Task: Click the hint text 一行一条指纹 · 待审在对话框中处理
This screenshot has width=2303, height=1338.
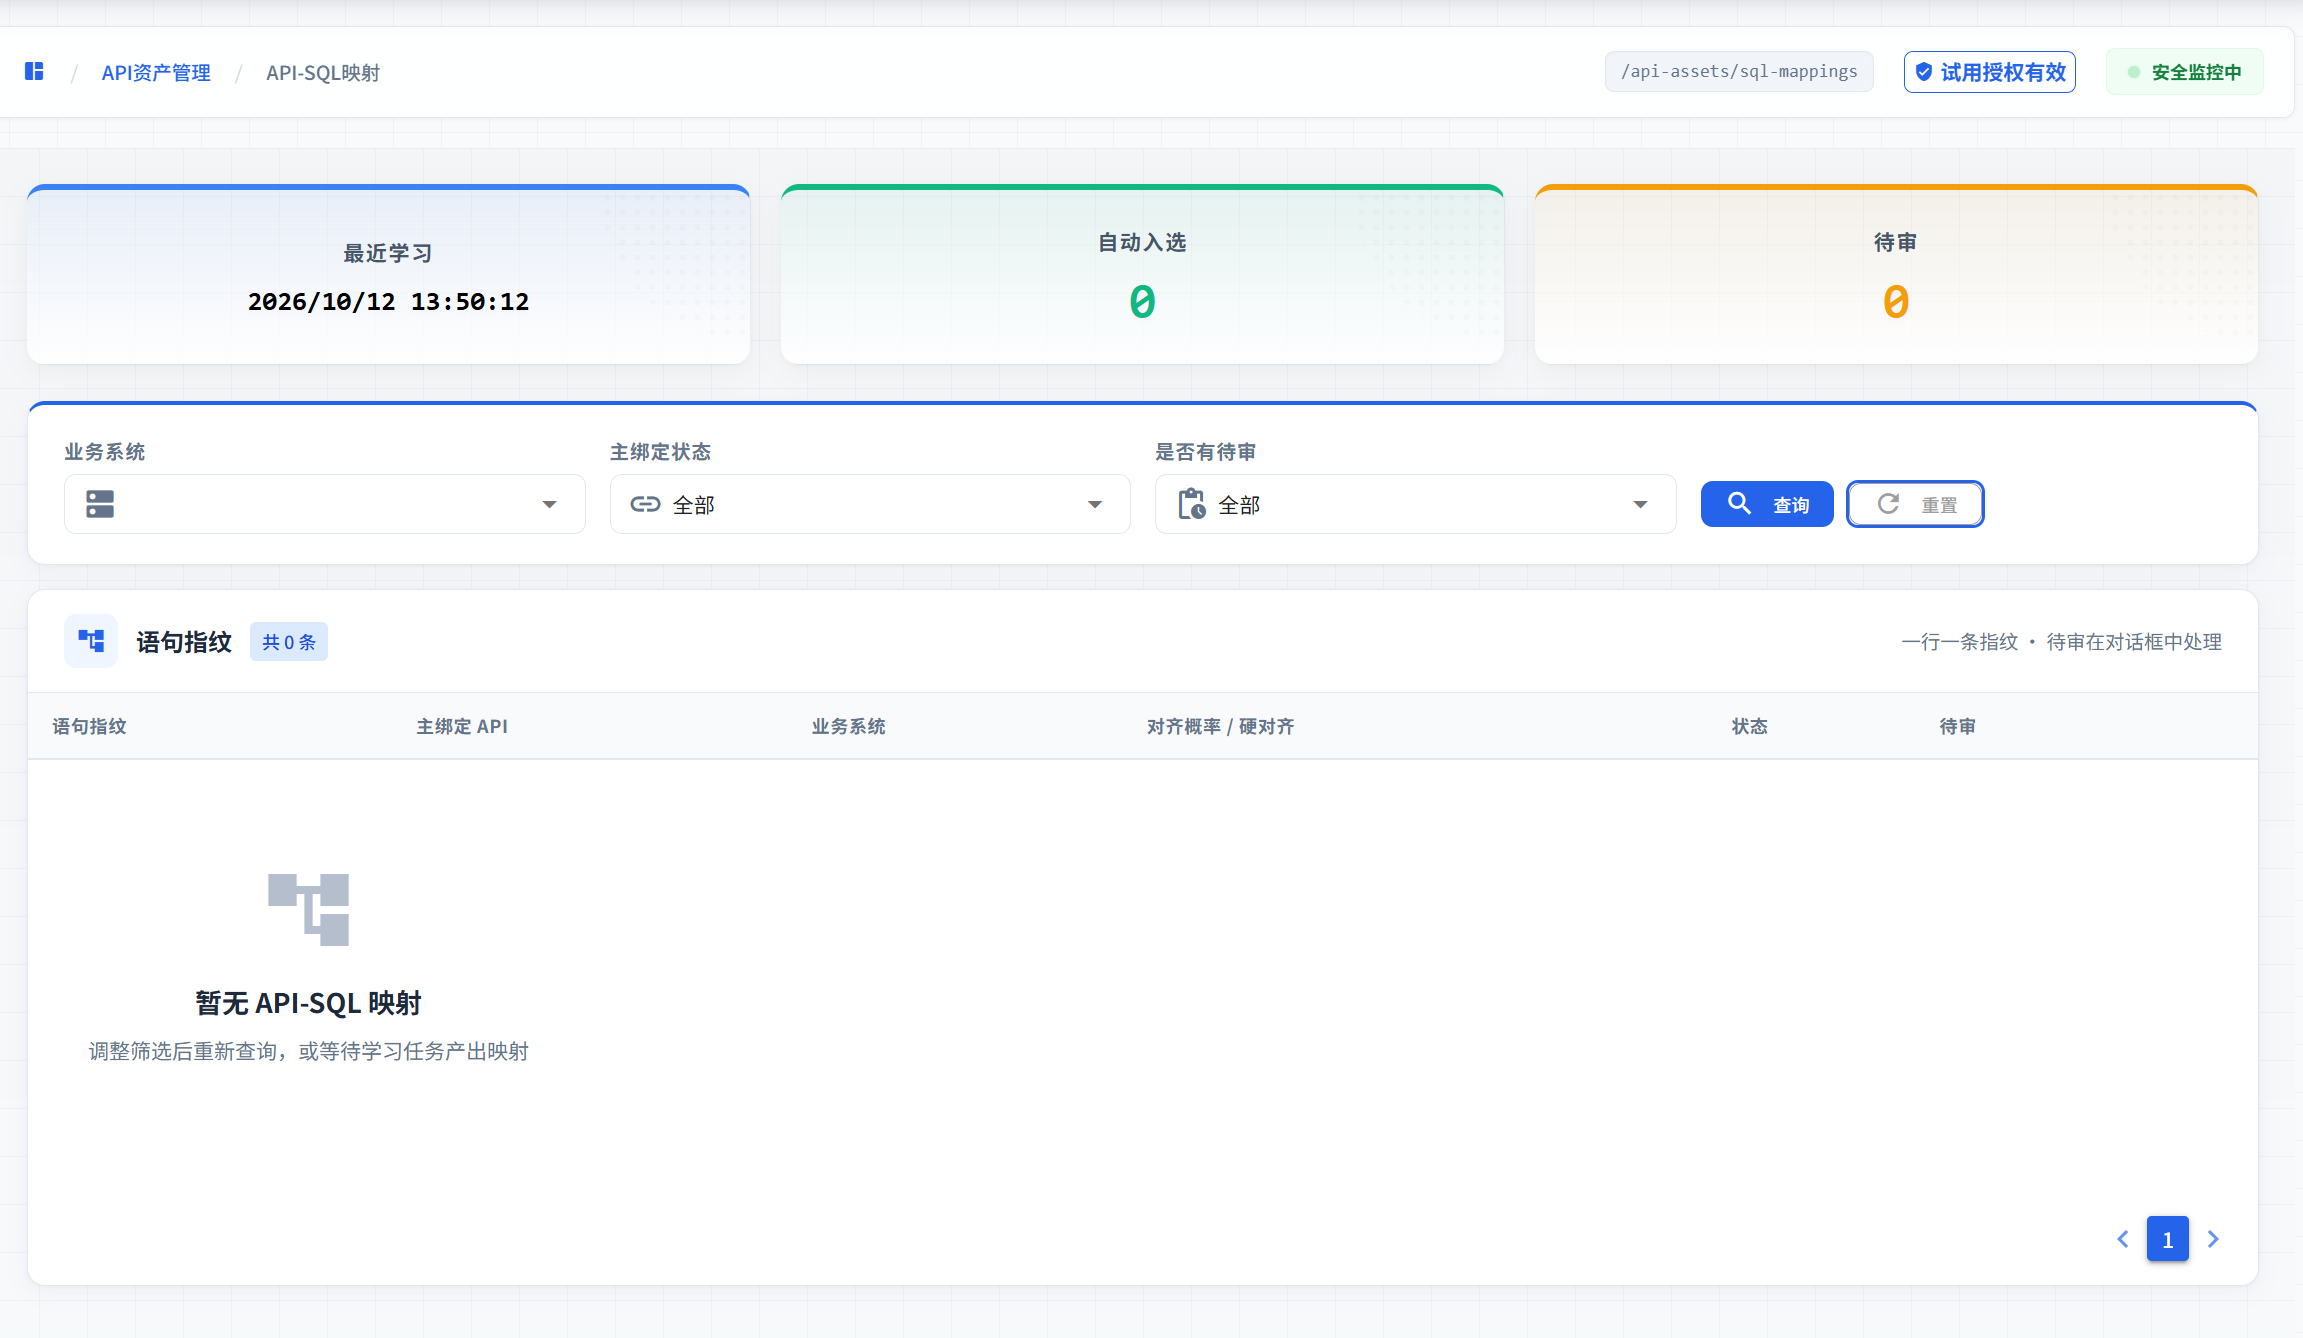Action: coord(2061,642)
